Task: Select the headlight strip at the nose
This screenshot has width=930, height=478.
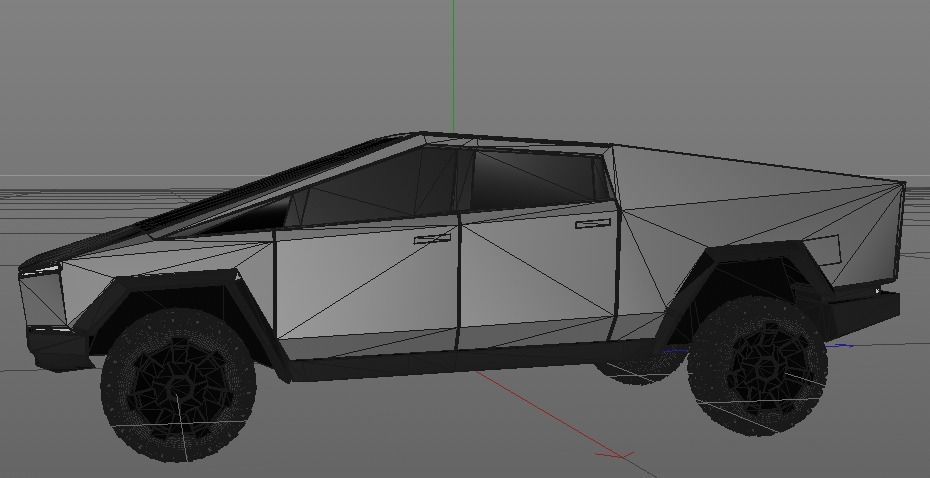Action: (x=39, y=270)
